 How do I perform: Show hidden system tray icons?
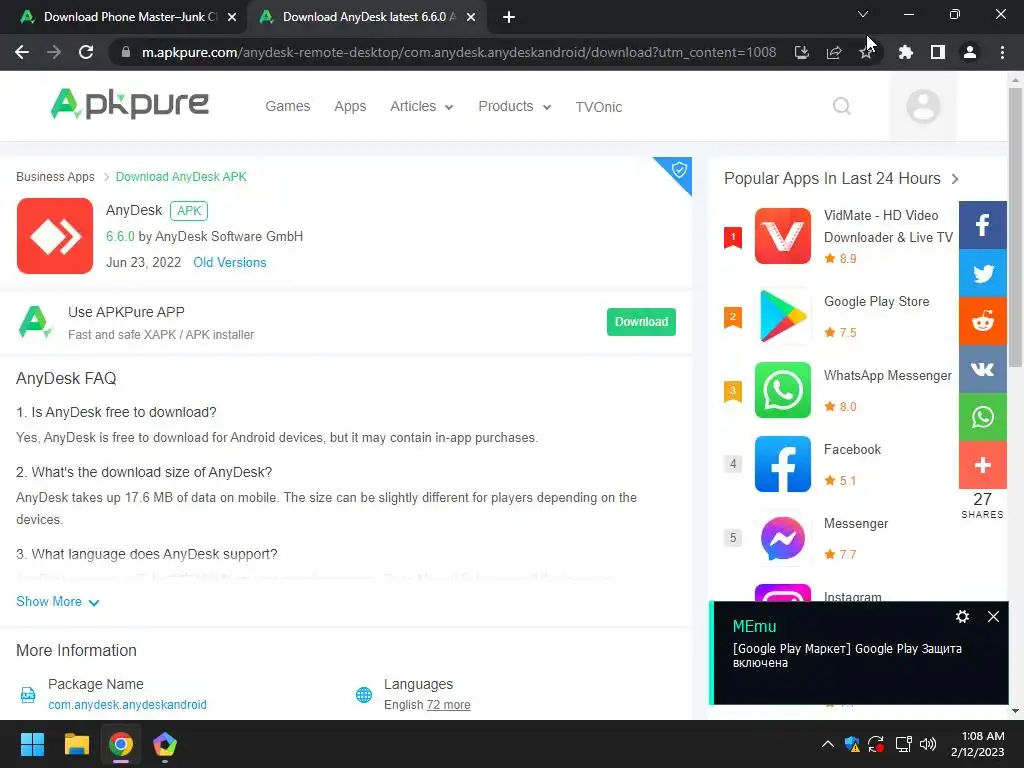(x=827, y=744)
